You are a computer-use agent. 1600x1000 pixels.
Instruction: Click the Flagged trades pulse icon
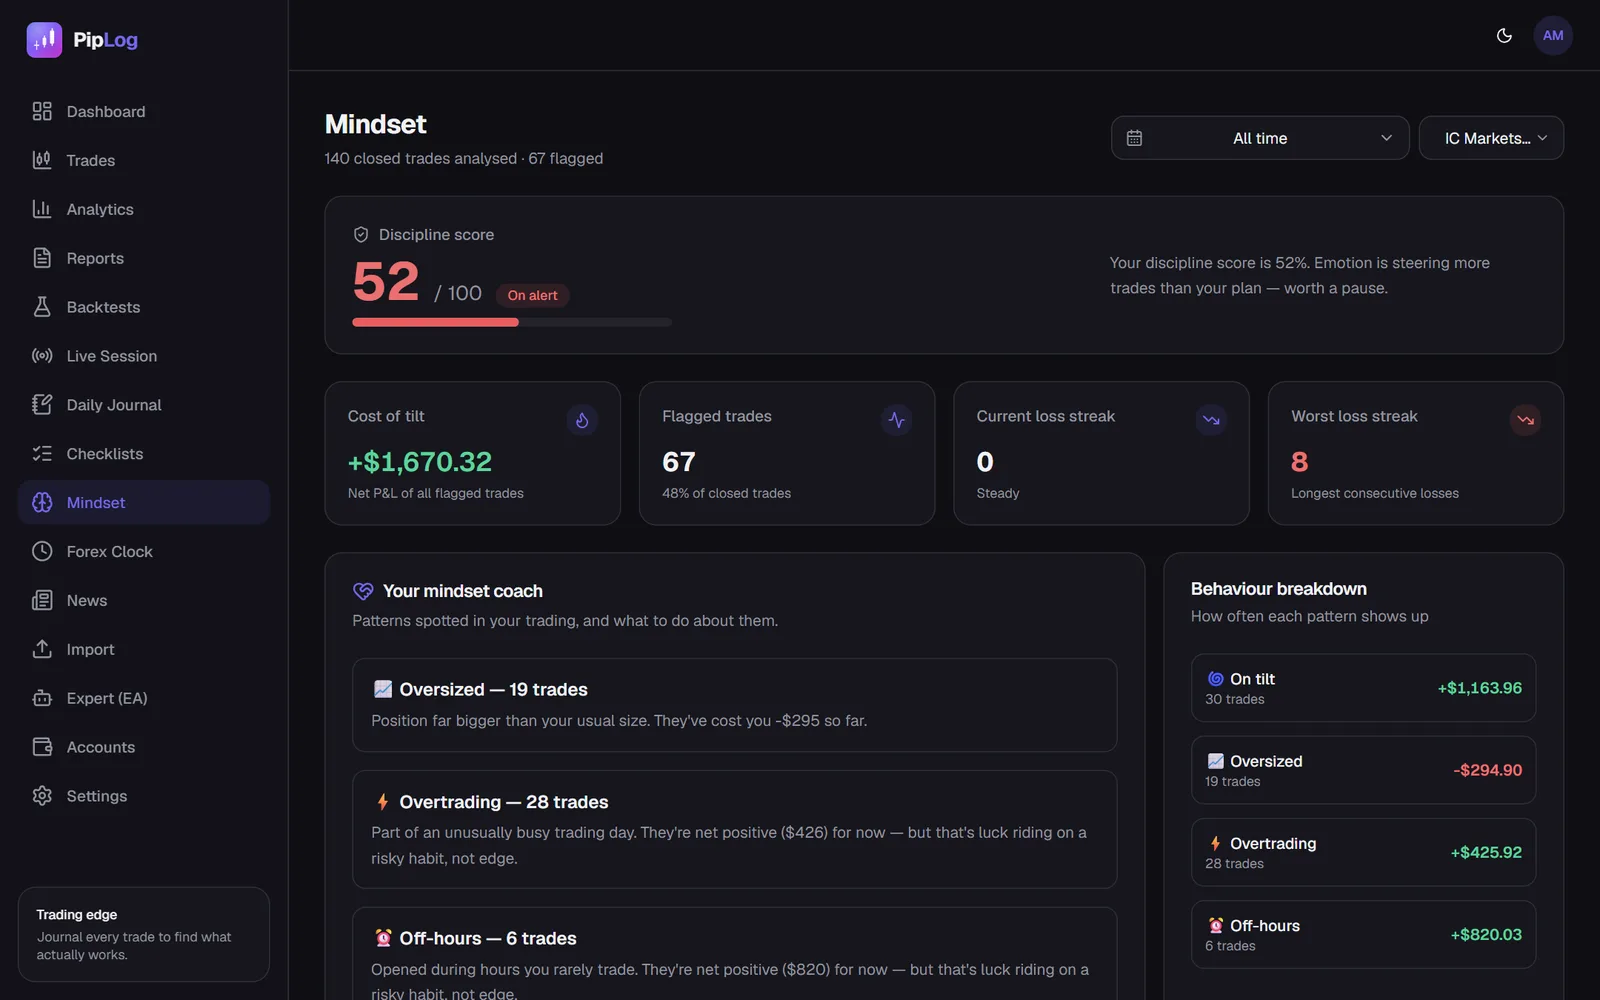click(x=896, y=420)
